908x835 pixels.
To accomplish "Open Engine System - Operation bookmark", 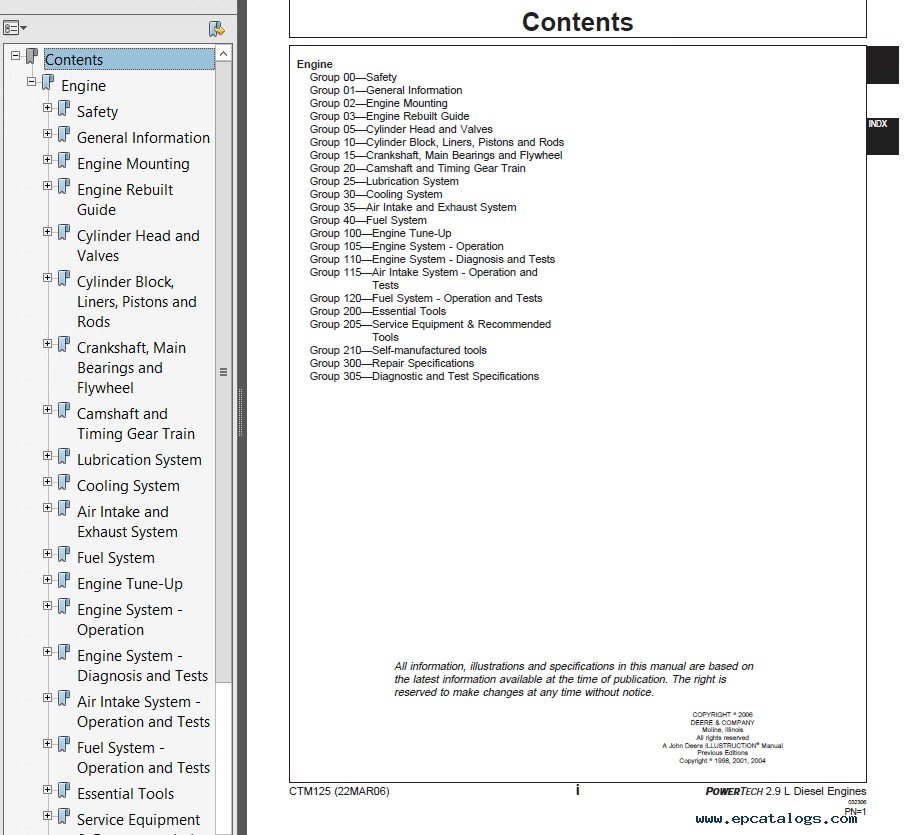I will pos(130,620).
